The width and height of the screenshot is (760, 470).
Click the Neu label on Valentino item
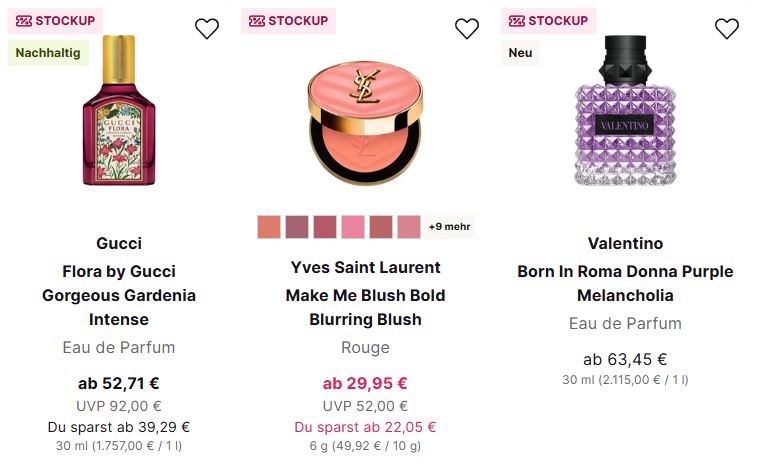(521, 53)
